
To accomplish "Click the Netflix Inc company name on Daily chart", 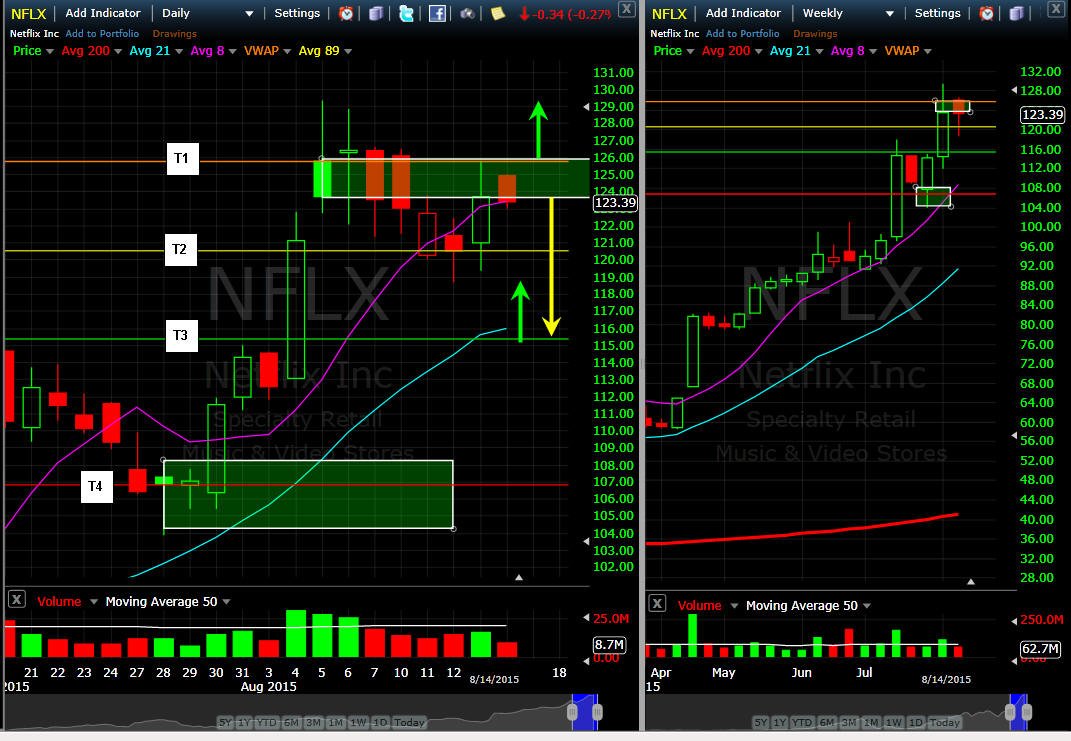I will click(x=34, y=33).
